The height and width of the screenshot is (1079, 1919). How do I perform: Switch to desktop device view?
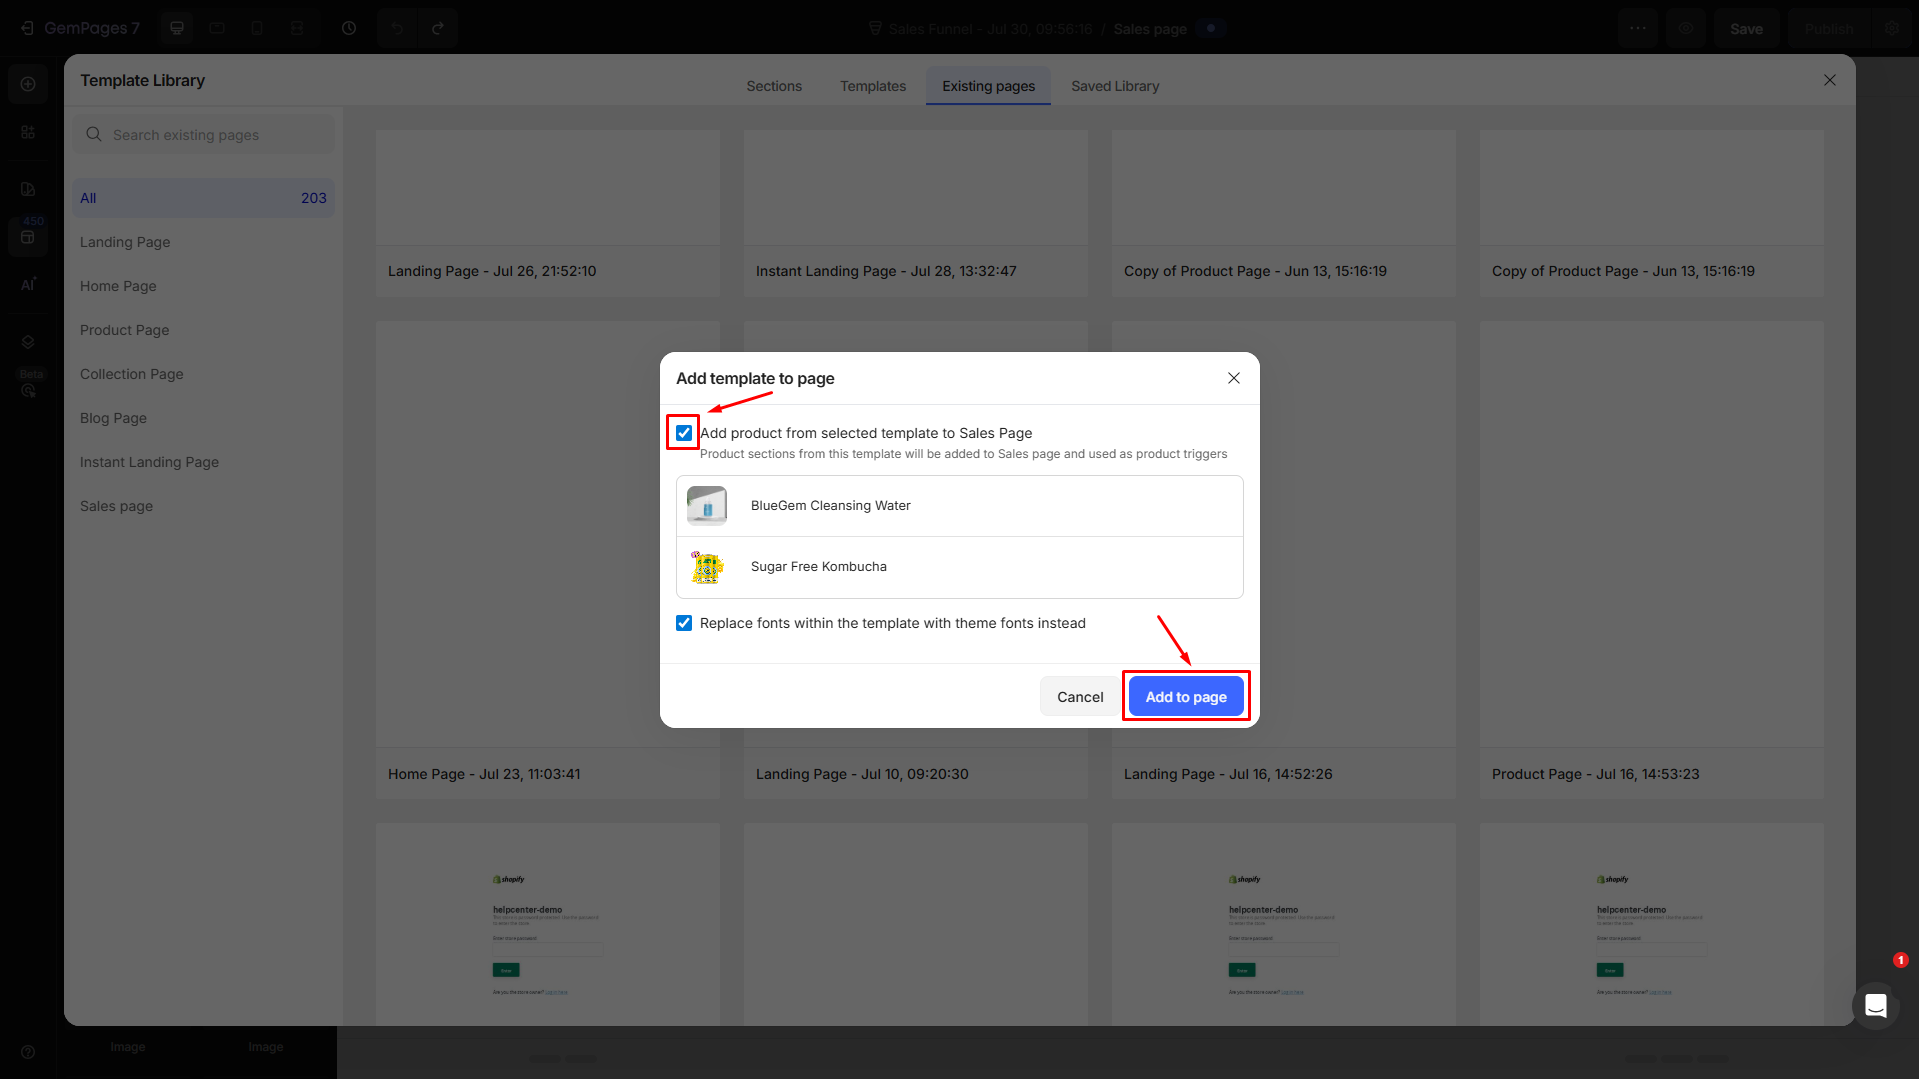(177, 28)
